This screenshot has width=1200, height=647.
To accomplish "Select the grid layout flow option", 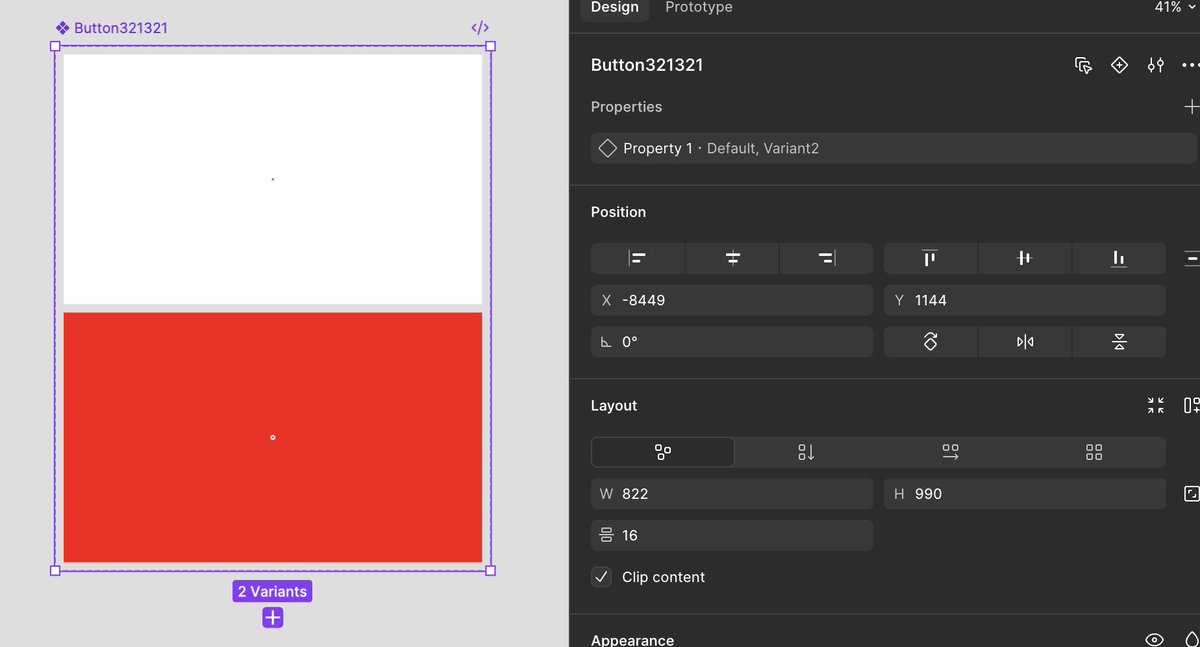I will [1094, 452].
